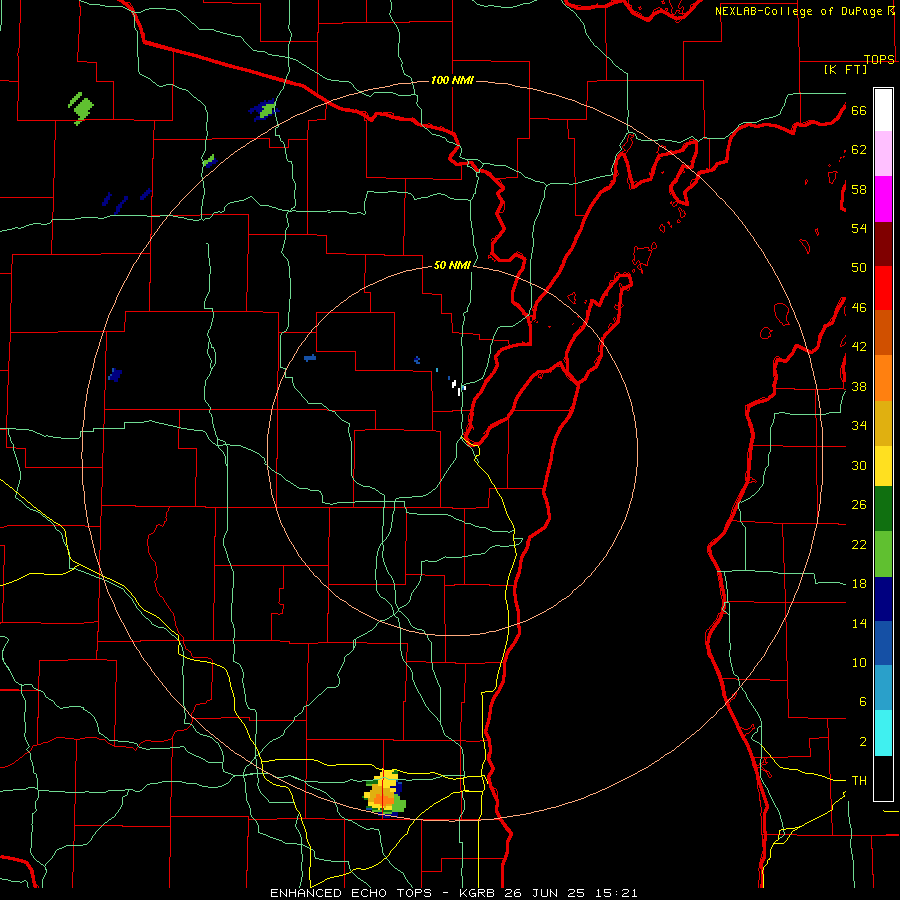Viewport: 900px width, 900px height.
Task: Click legend value '54'
Action: [859, 228]
